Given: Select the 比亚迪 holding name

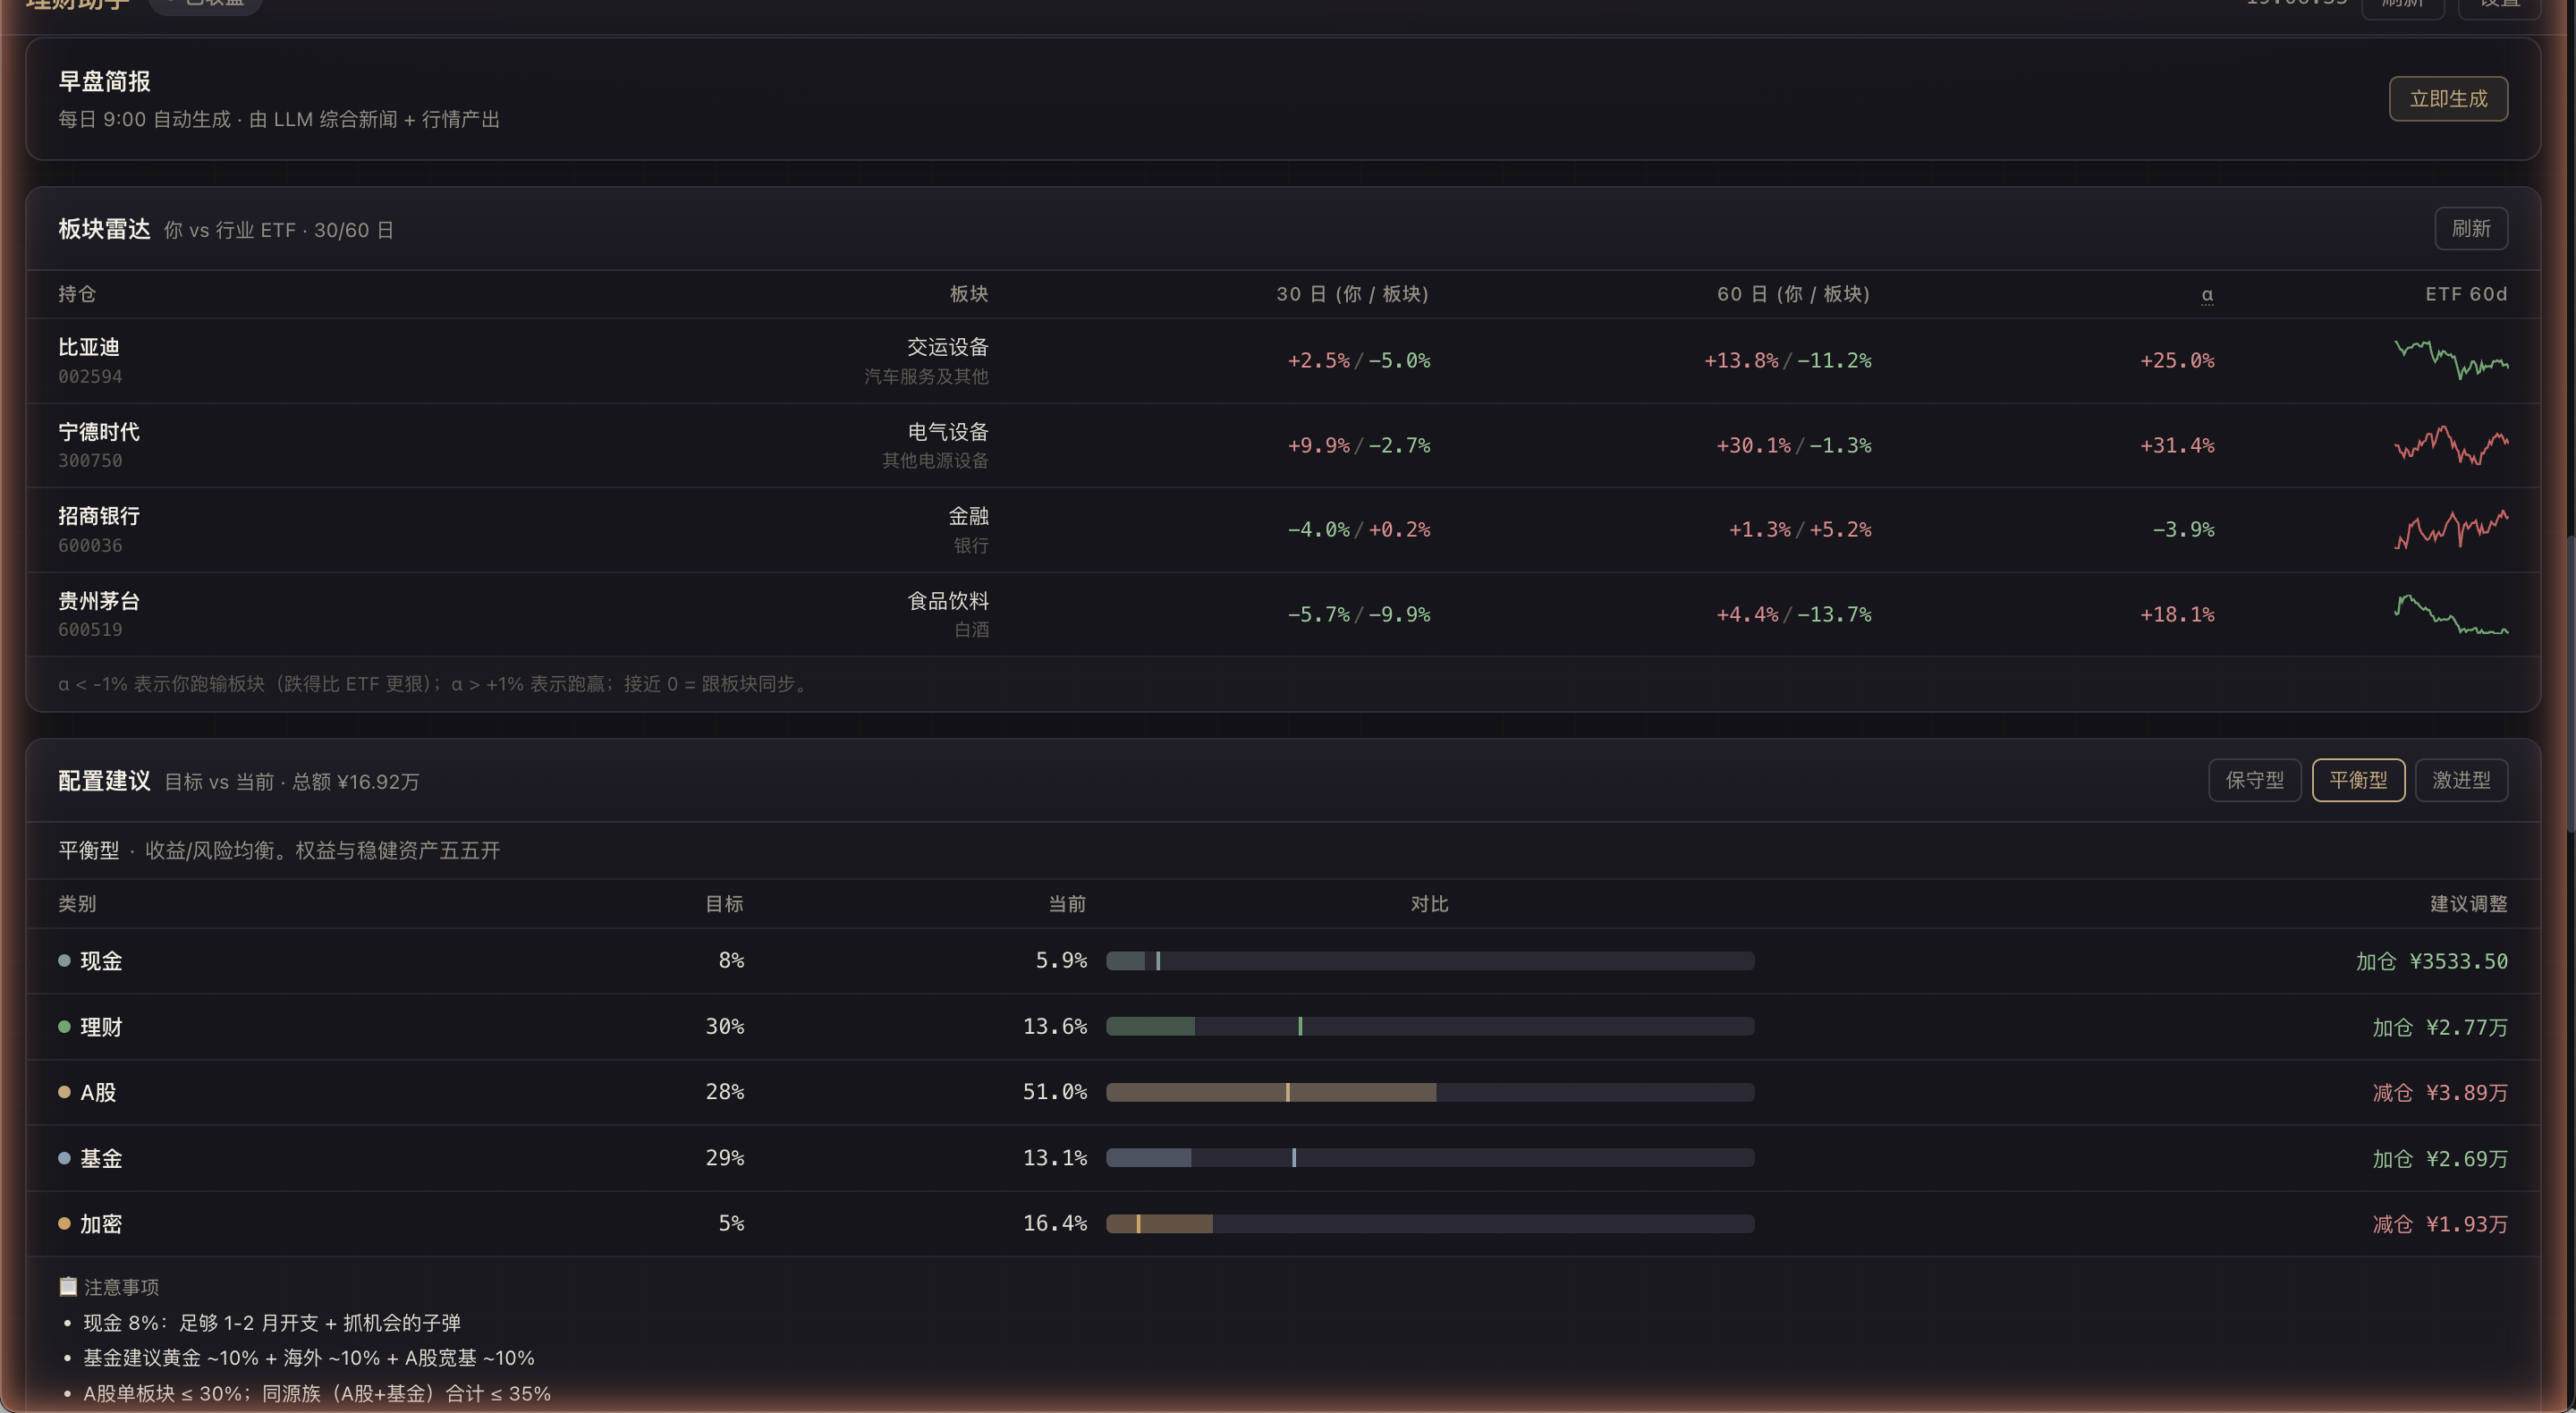Looking at the screenshot, I should pos(89,347).
